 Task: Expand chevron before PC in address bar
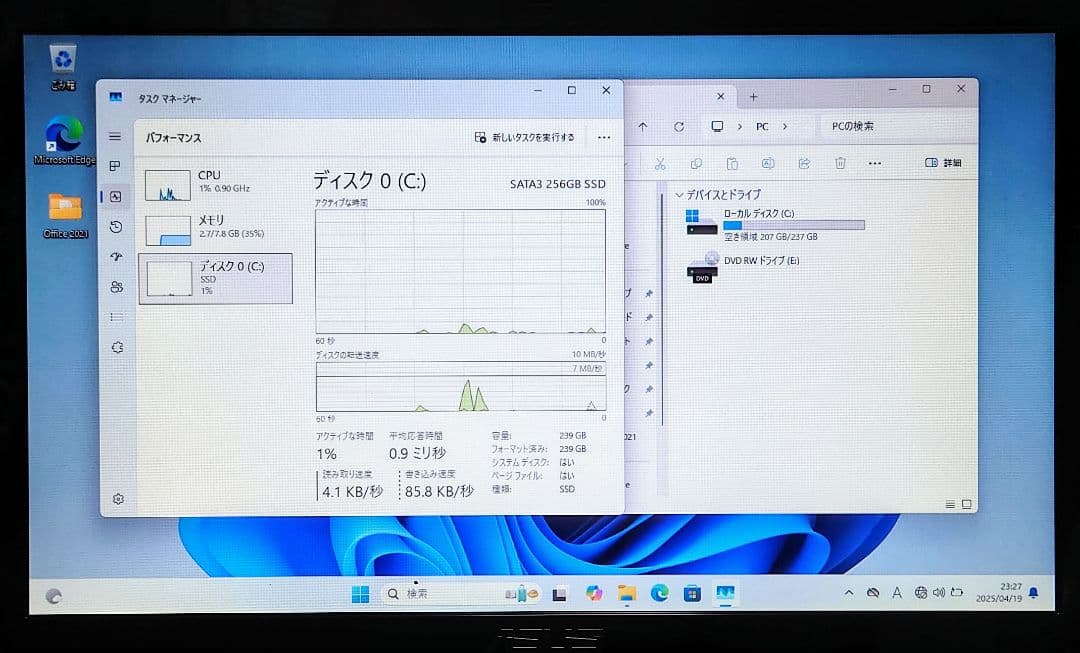(x=740, y=127)
